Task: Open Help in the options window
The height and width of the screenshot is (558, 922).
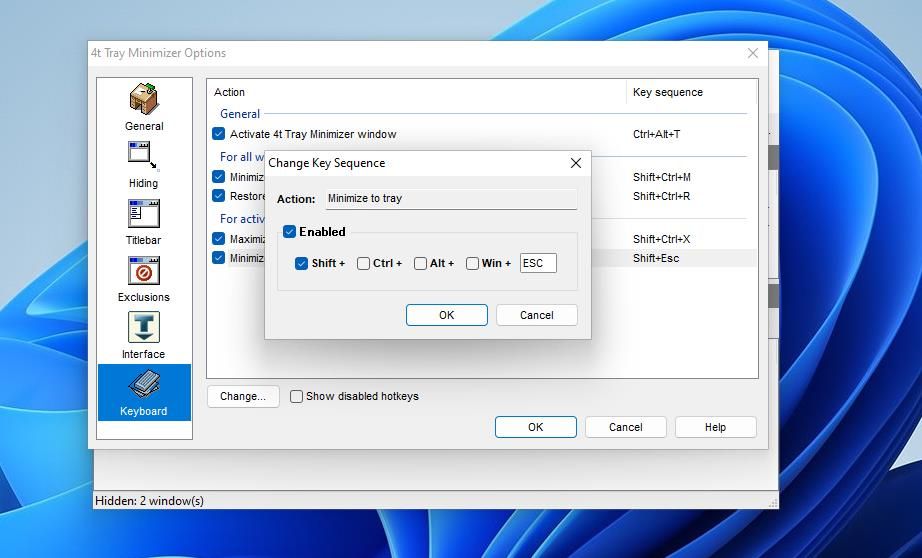Action: point(715,427)
